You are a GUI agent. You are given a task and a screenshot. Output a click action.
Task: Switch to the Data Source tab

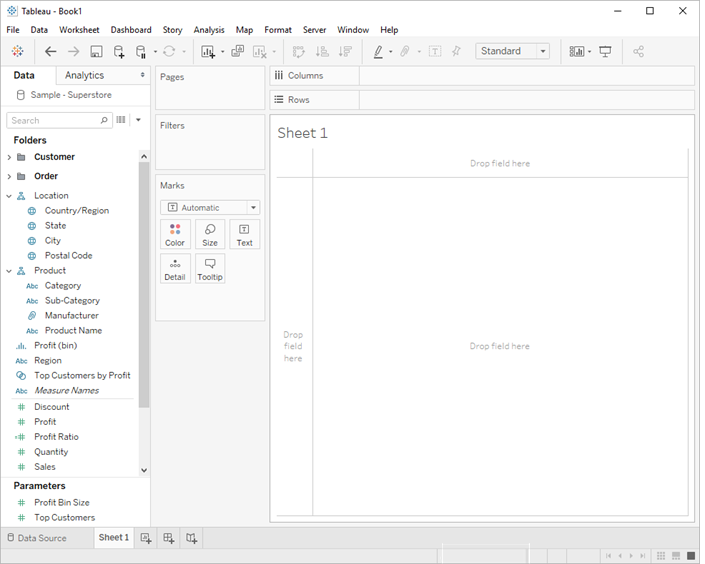point(37,538)
